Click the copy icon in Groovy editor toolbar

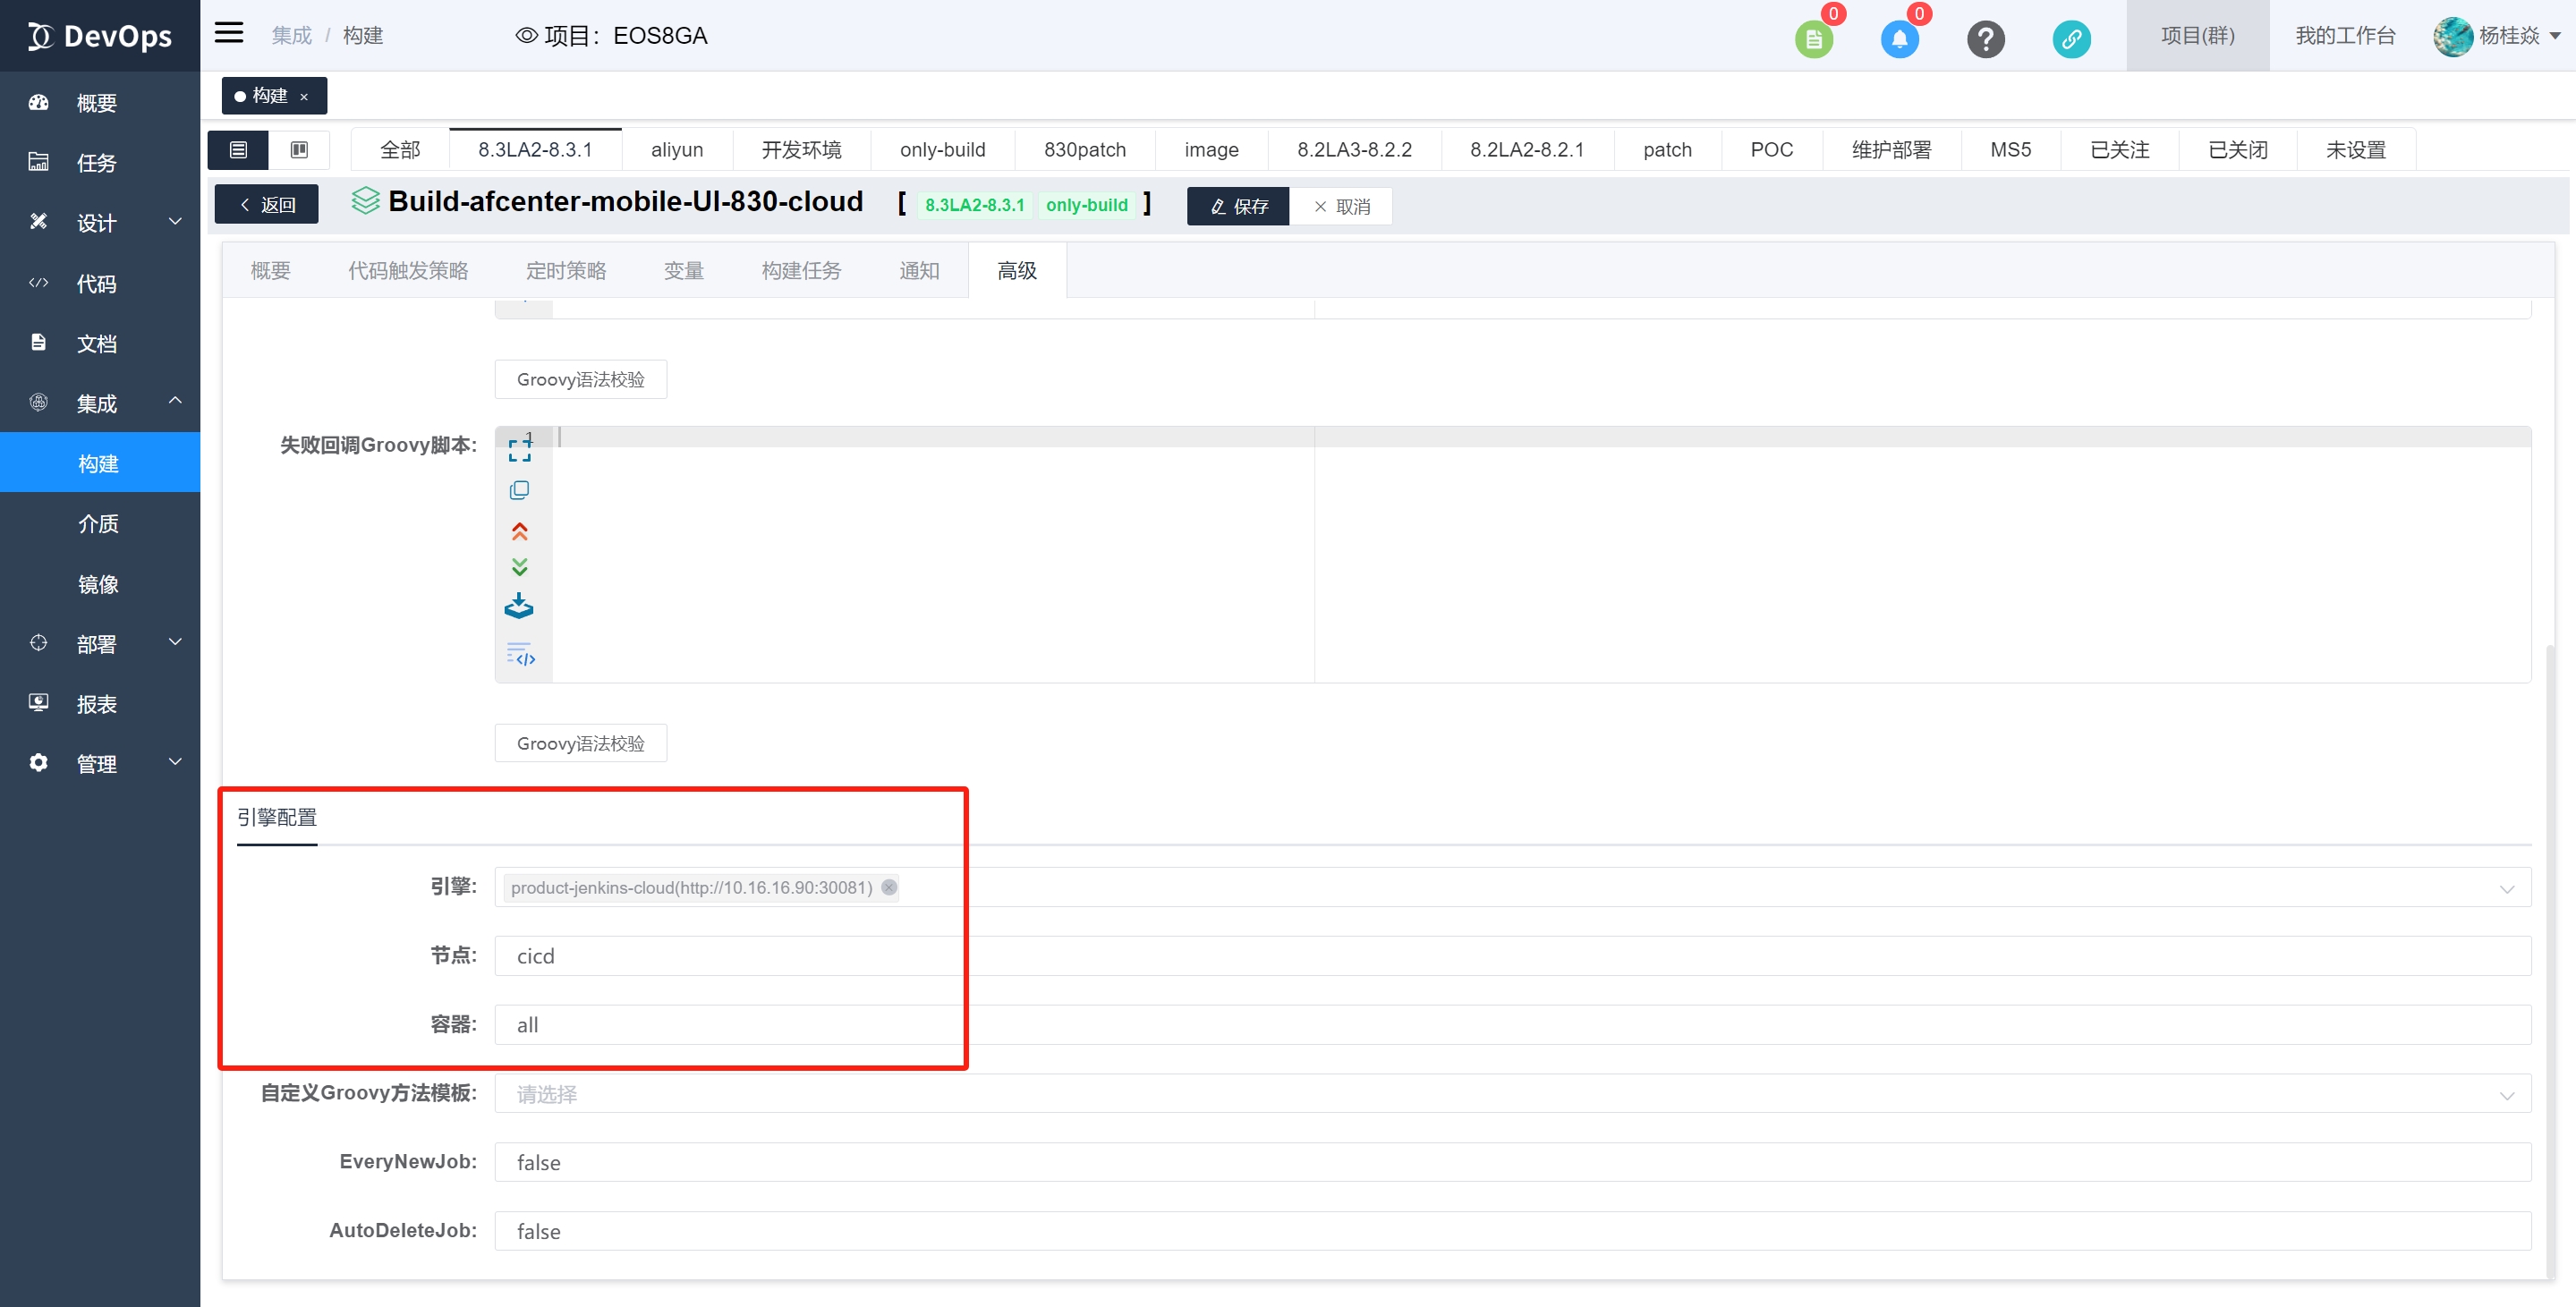click(x=519, y=490)
